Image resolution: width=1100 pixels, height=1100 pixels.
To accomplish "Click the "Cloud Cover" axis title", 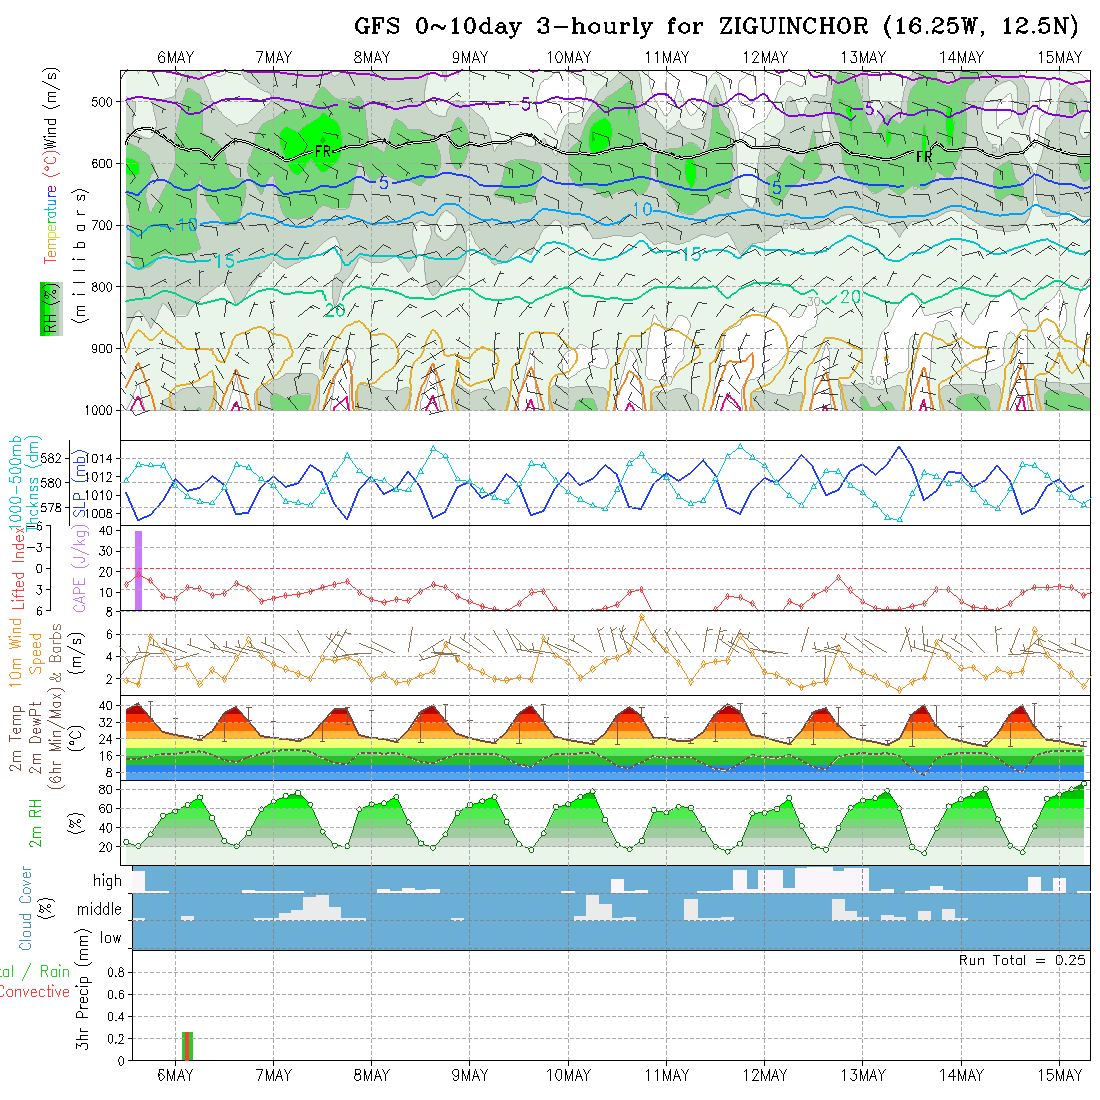I will point(27,908).
